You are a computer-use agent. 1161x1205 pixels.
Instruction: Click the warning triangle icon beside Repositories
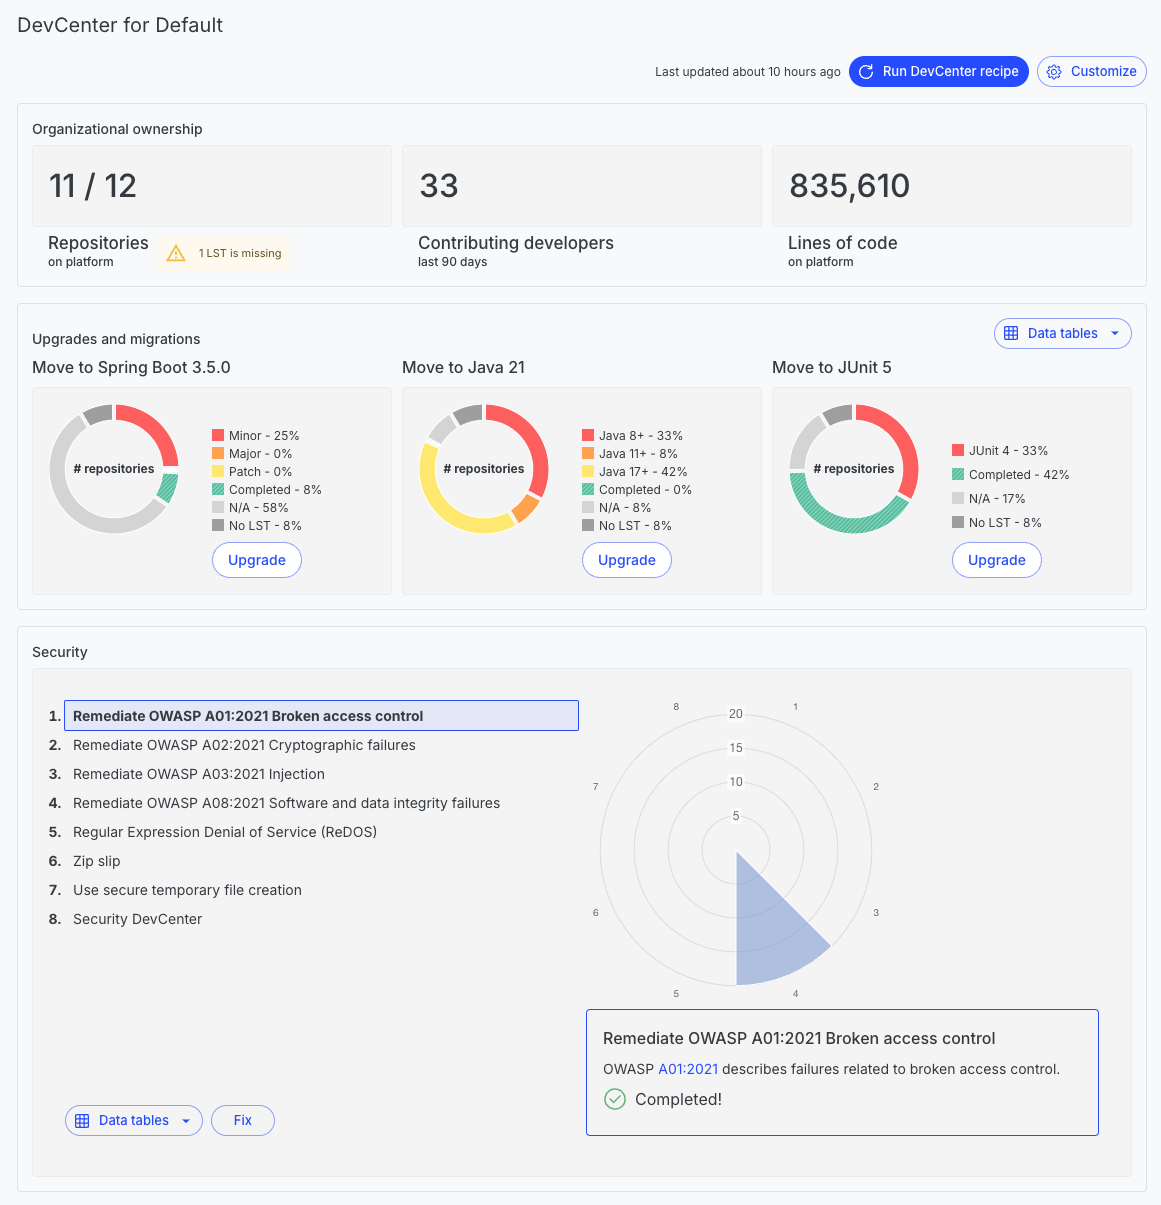coord(176,253)
